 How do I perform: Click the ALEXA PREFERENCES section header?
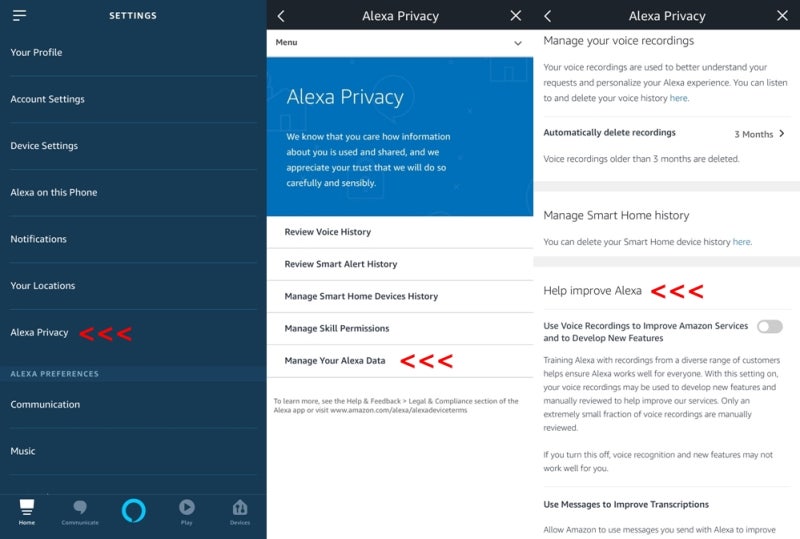55,374
